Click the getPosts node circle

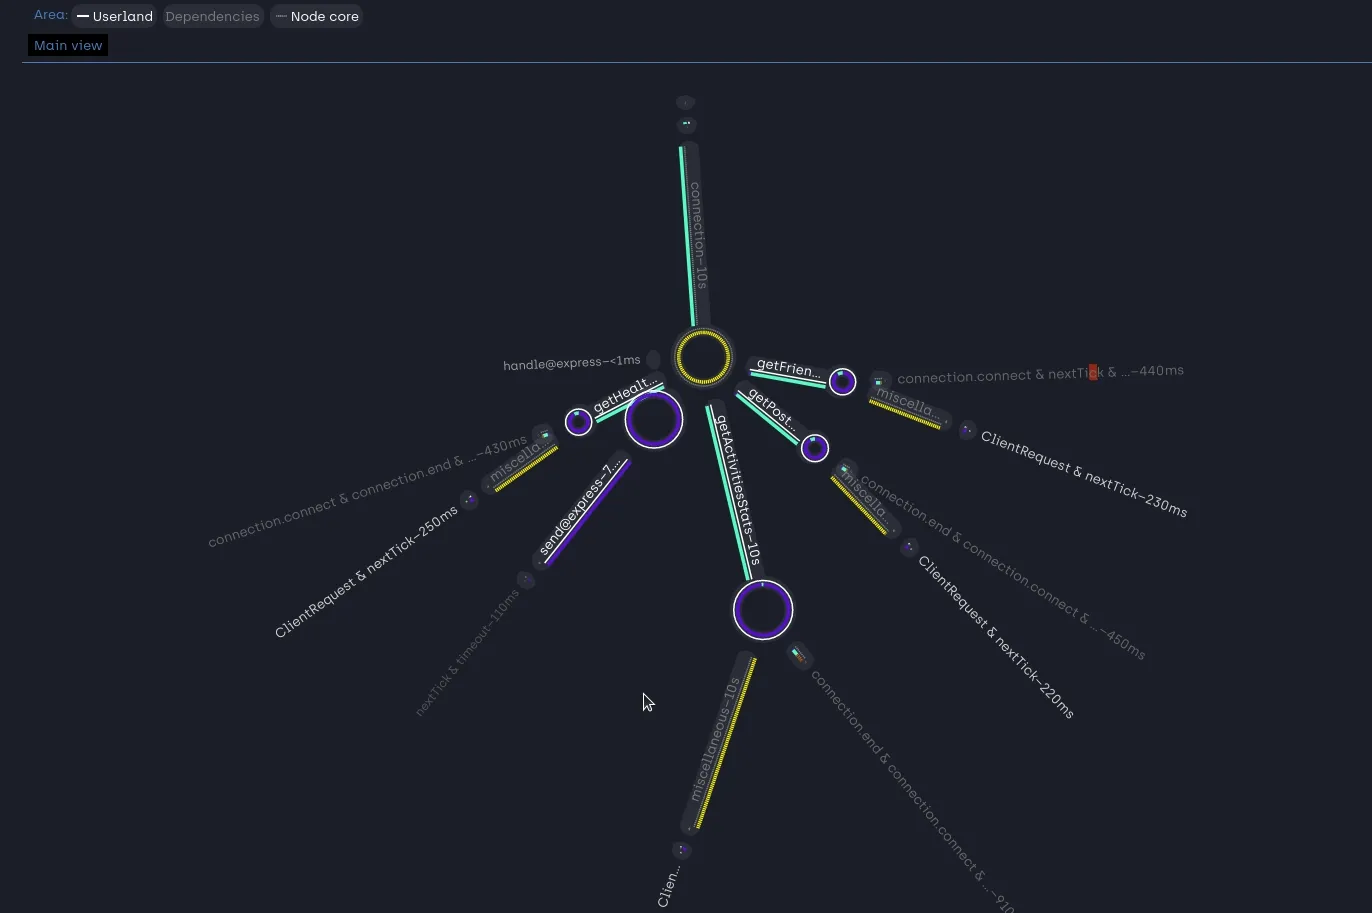click(815, 447)
